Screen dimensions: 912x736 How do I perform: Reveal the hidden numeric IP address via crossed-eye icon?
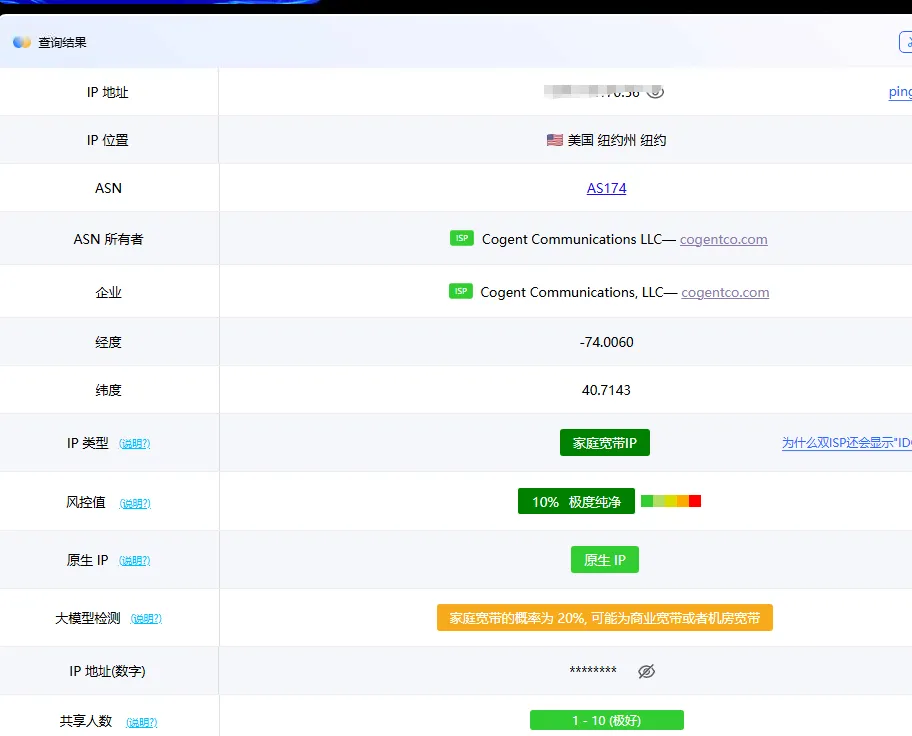(646, 671)
